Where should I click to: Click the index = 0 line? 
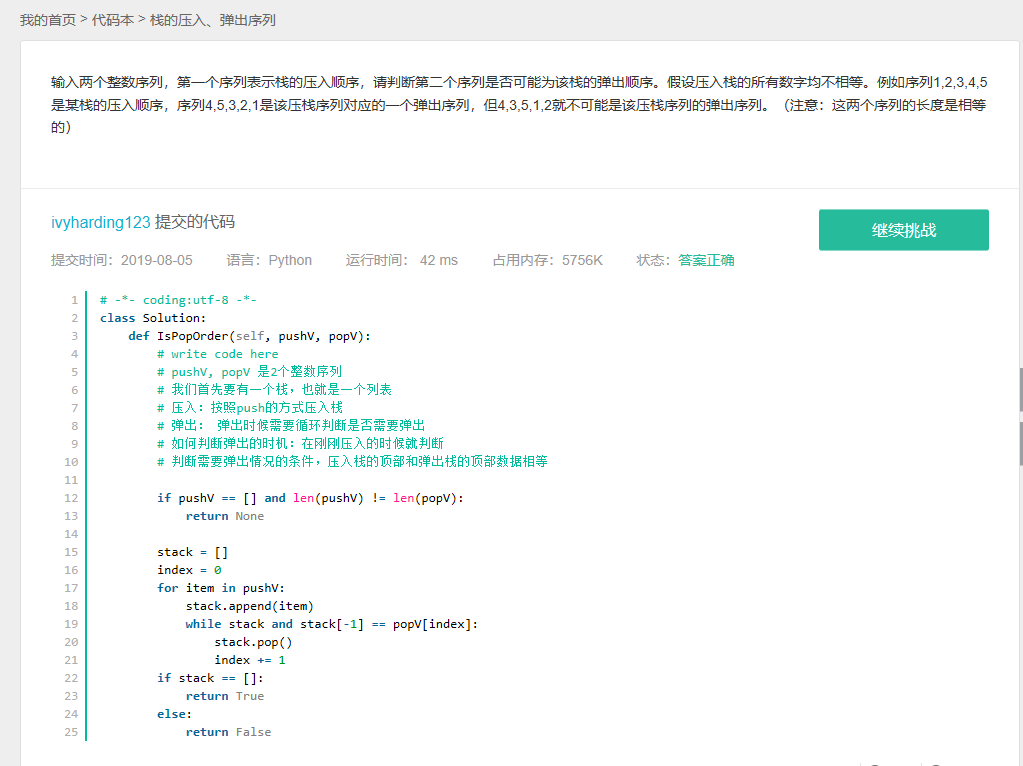(x=189, y=570)
